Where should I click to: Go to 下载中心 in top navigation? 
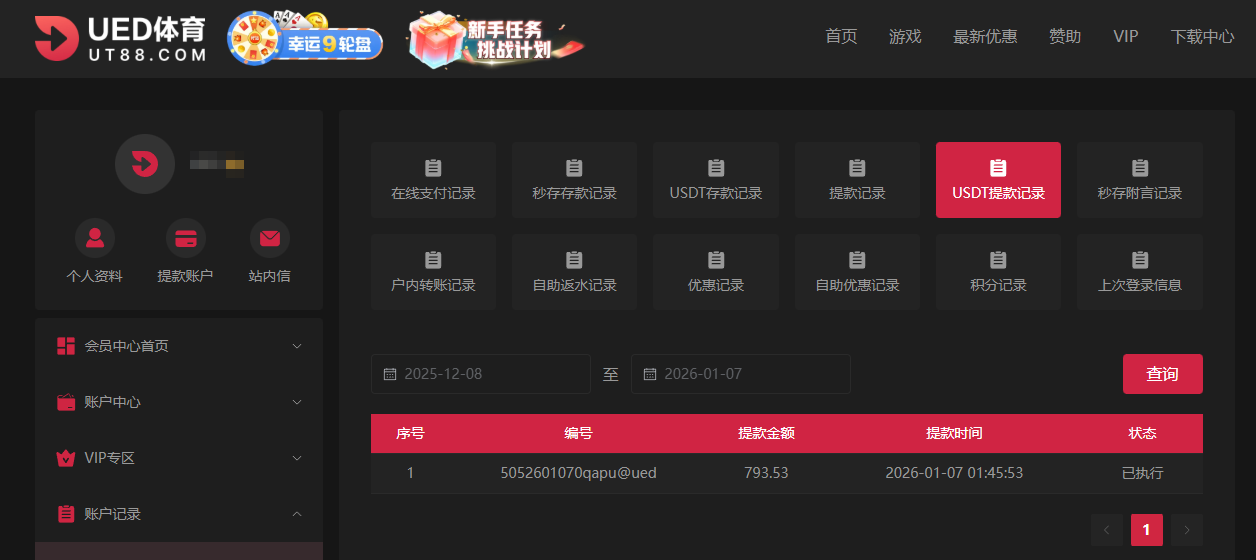1202,37
